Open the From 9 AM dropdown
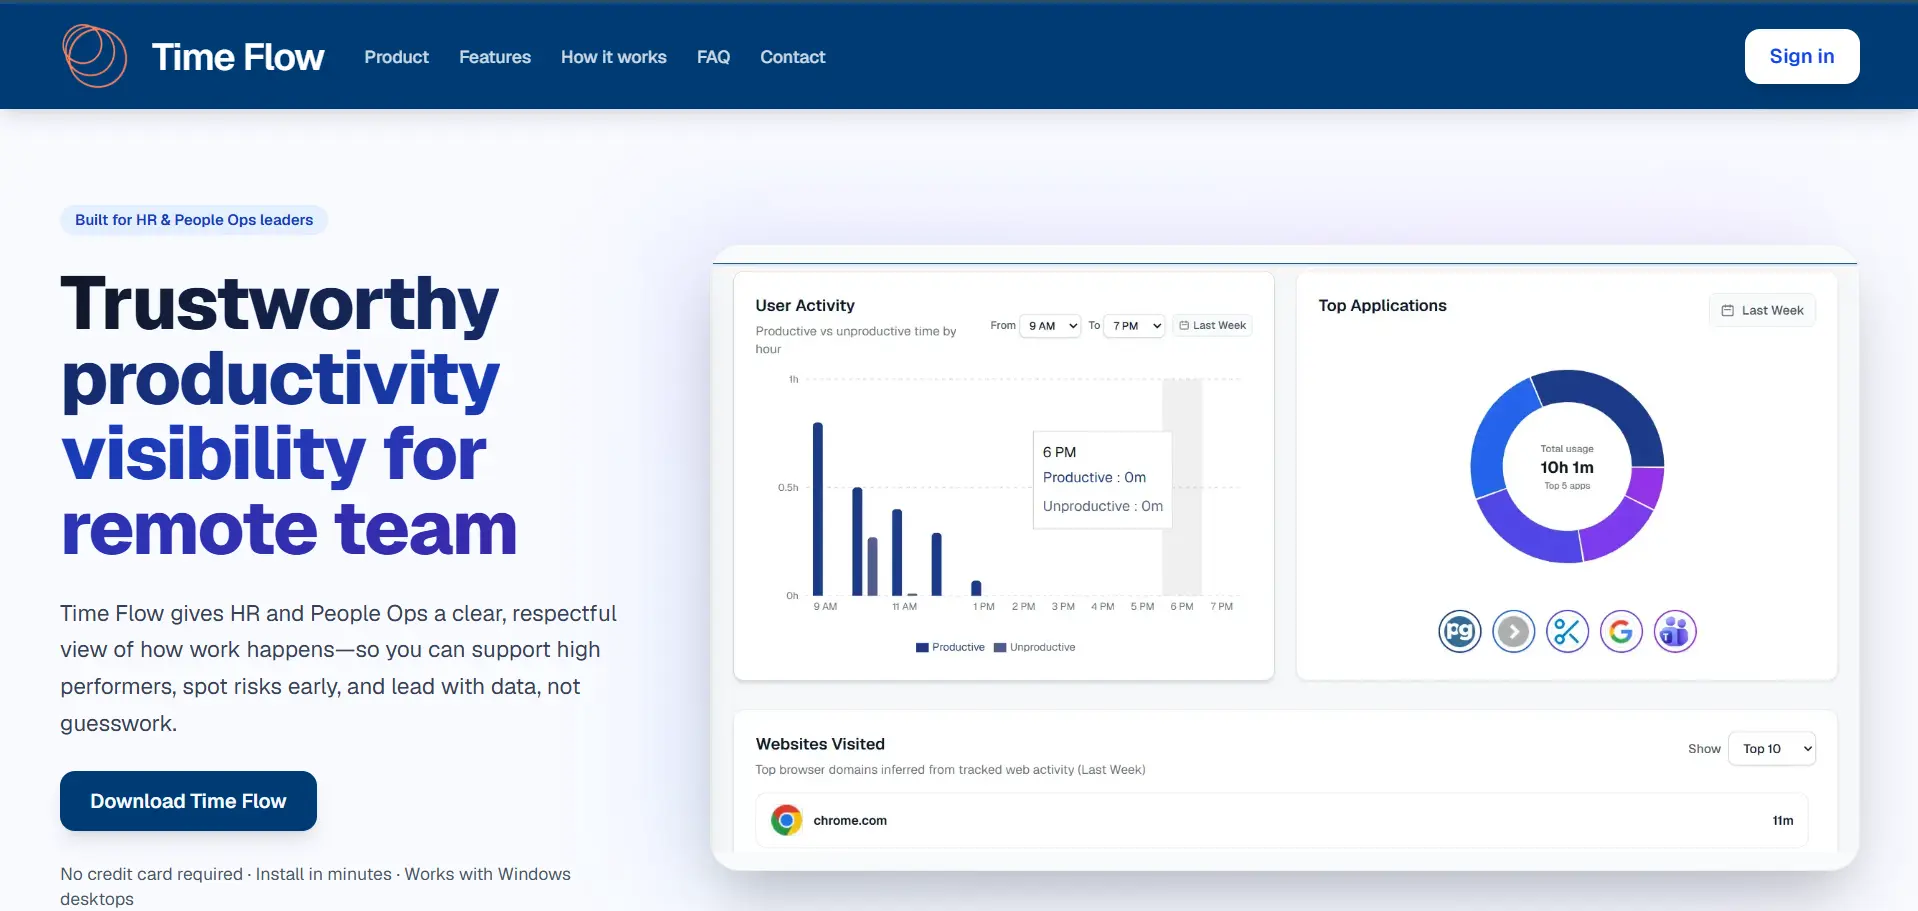The image size is (1918, 911). 1050,326
